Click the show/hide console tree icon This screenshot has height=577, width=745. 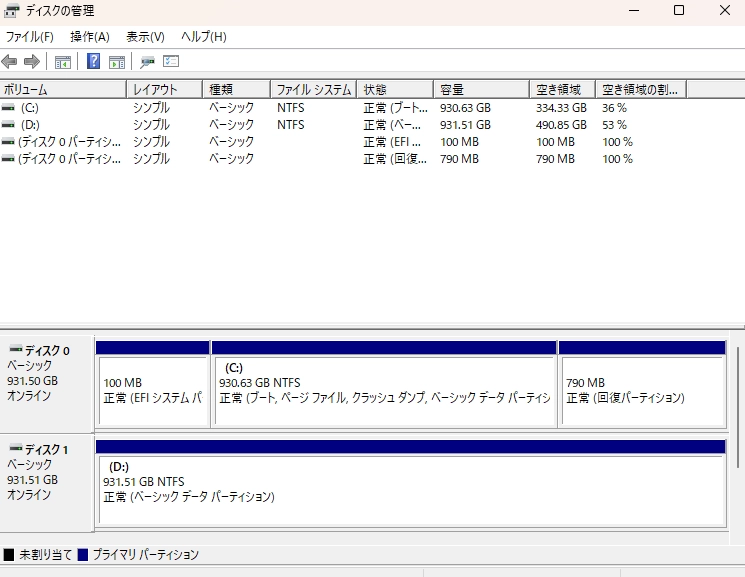point(63,62)
